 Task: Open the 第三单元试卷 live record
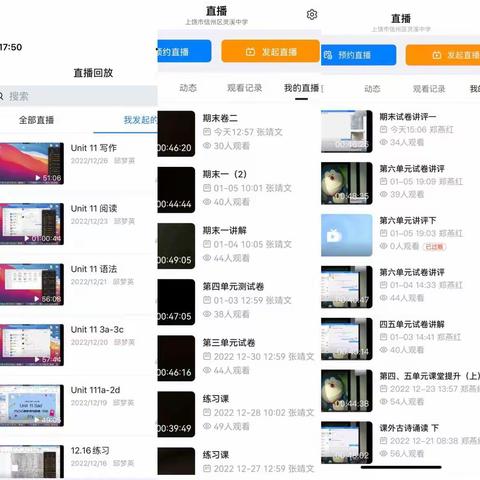[229, 343]
